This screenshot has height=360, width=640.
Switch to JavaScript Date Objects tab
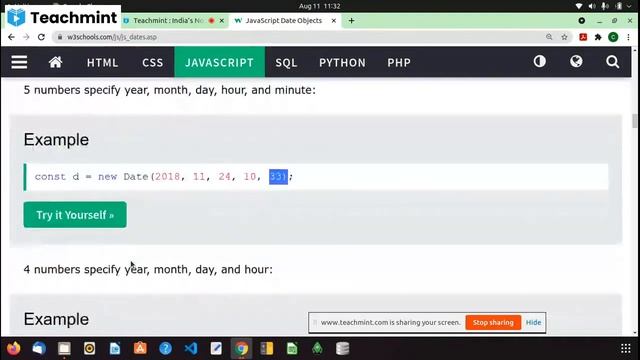[284, 20]
